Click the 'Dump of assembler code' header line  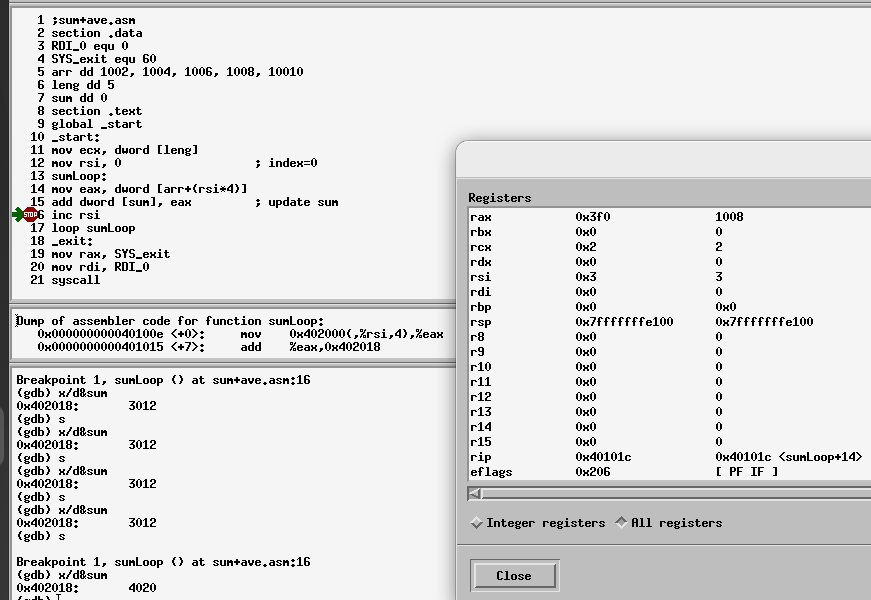(x=170, y=321)
